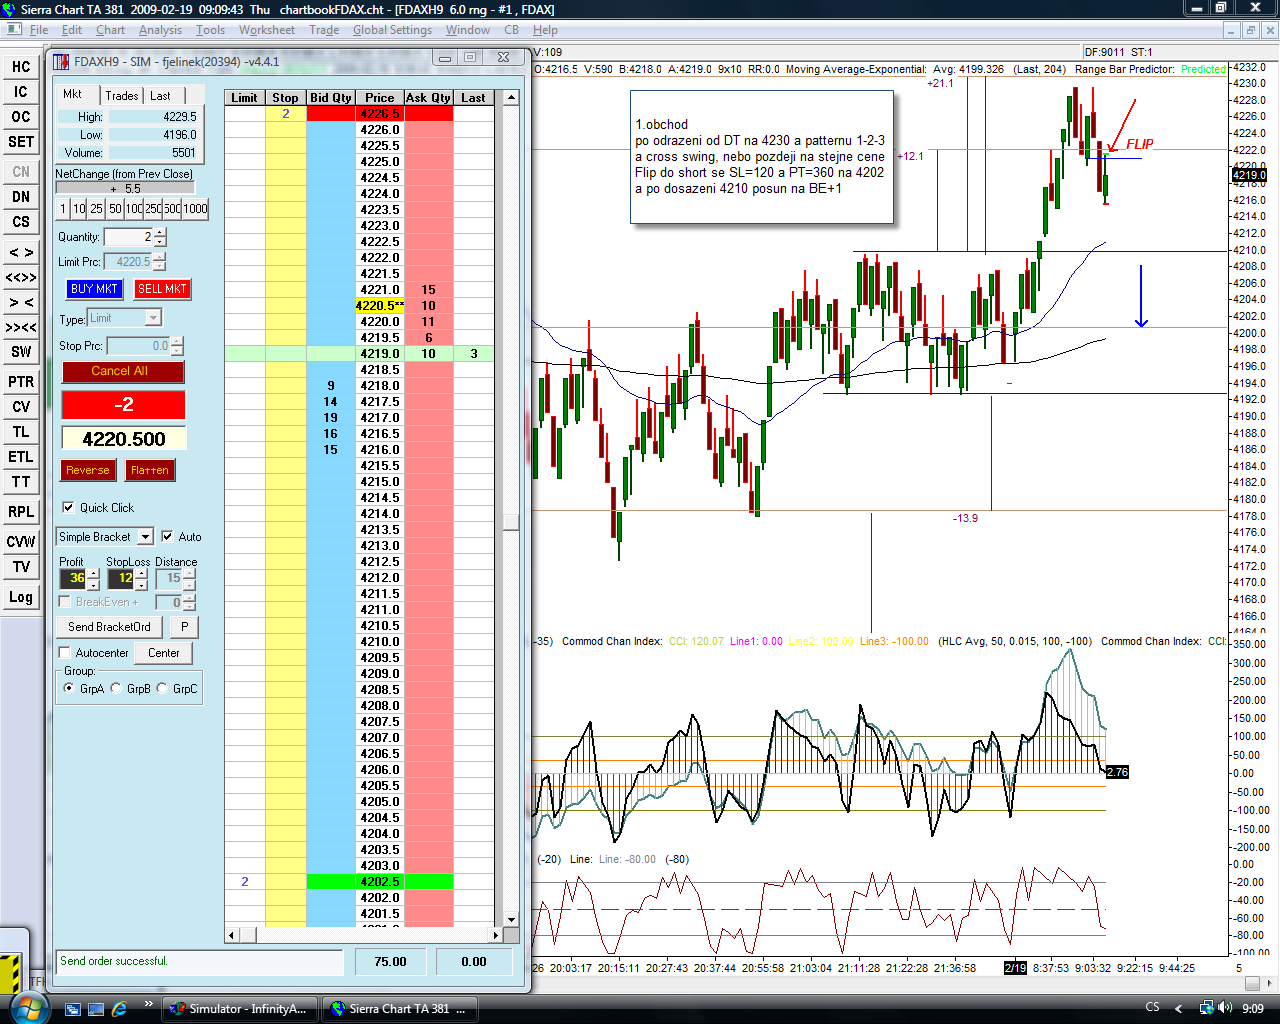Image resolution: width=1280 pixels, height=1024 pixels.
Task: Click the Send BracketOrd button
Action: point(110,627)
